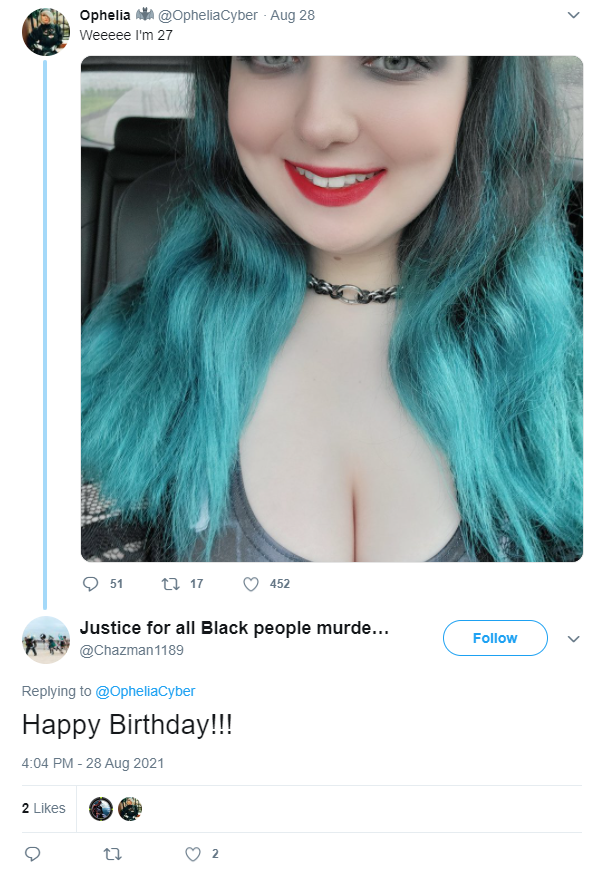Expand options menu for Ophelia's tweet
This screenshot has width=605, height=876.
[x=573, y=15]
